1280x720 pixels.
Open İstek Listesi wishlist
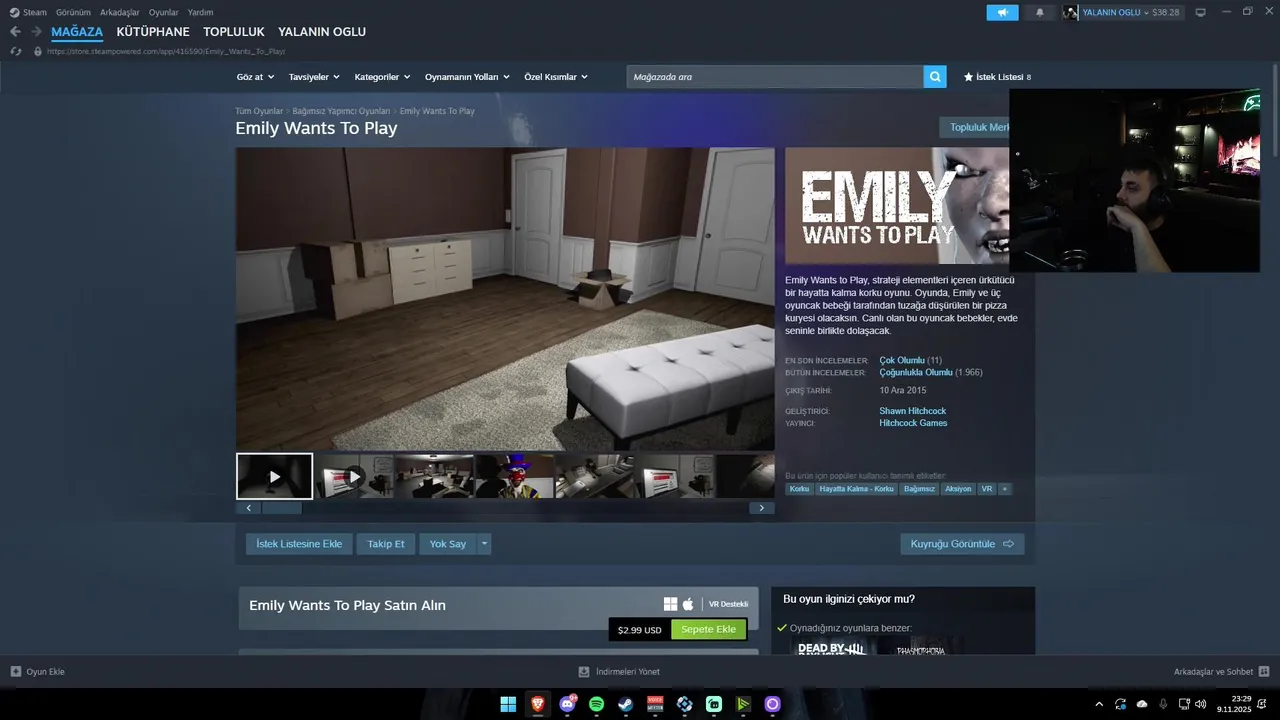(997, 77)
